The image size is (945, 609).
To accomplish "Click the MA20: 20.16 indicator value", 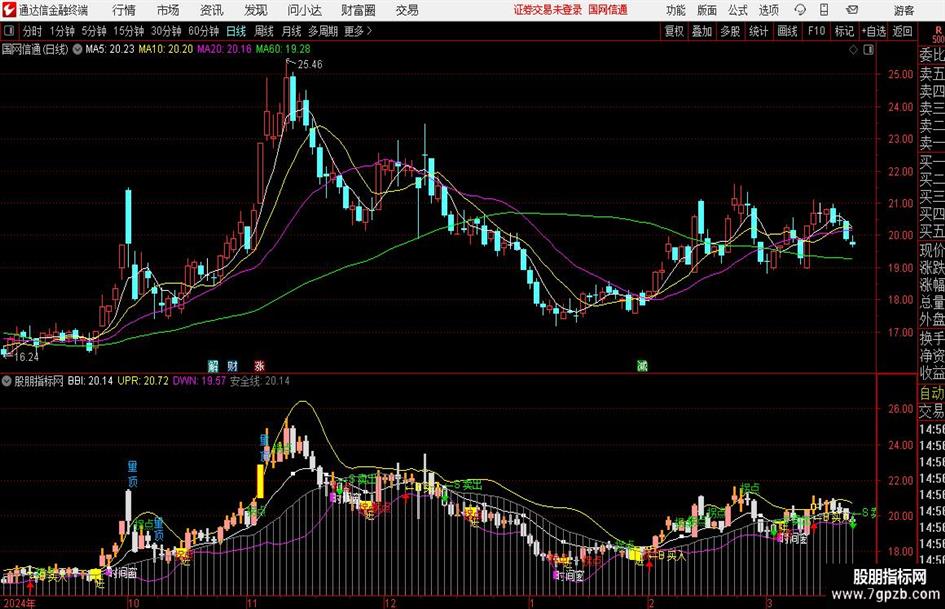I will (x=224, y=49).
